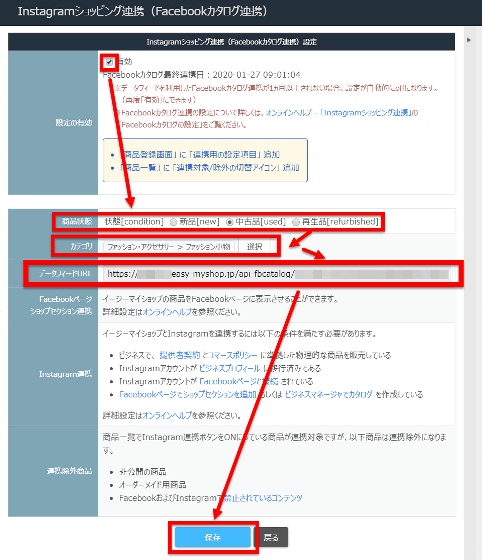Click the data feed URL input field
482x560 pixels.
pos(276,274)
